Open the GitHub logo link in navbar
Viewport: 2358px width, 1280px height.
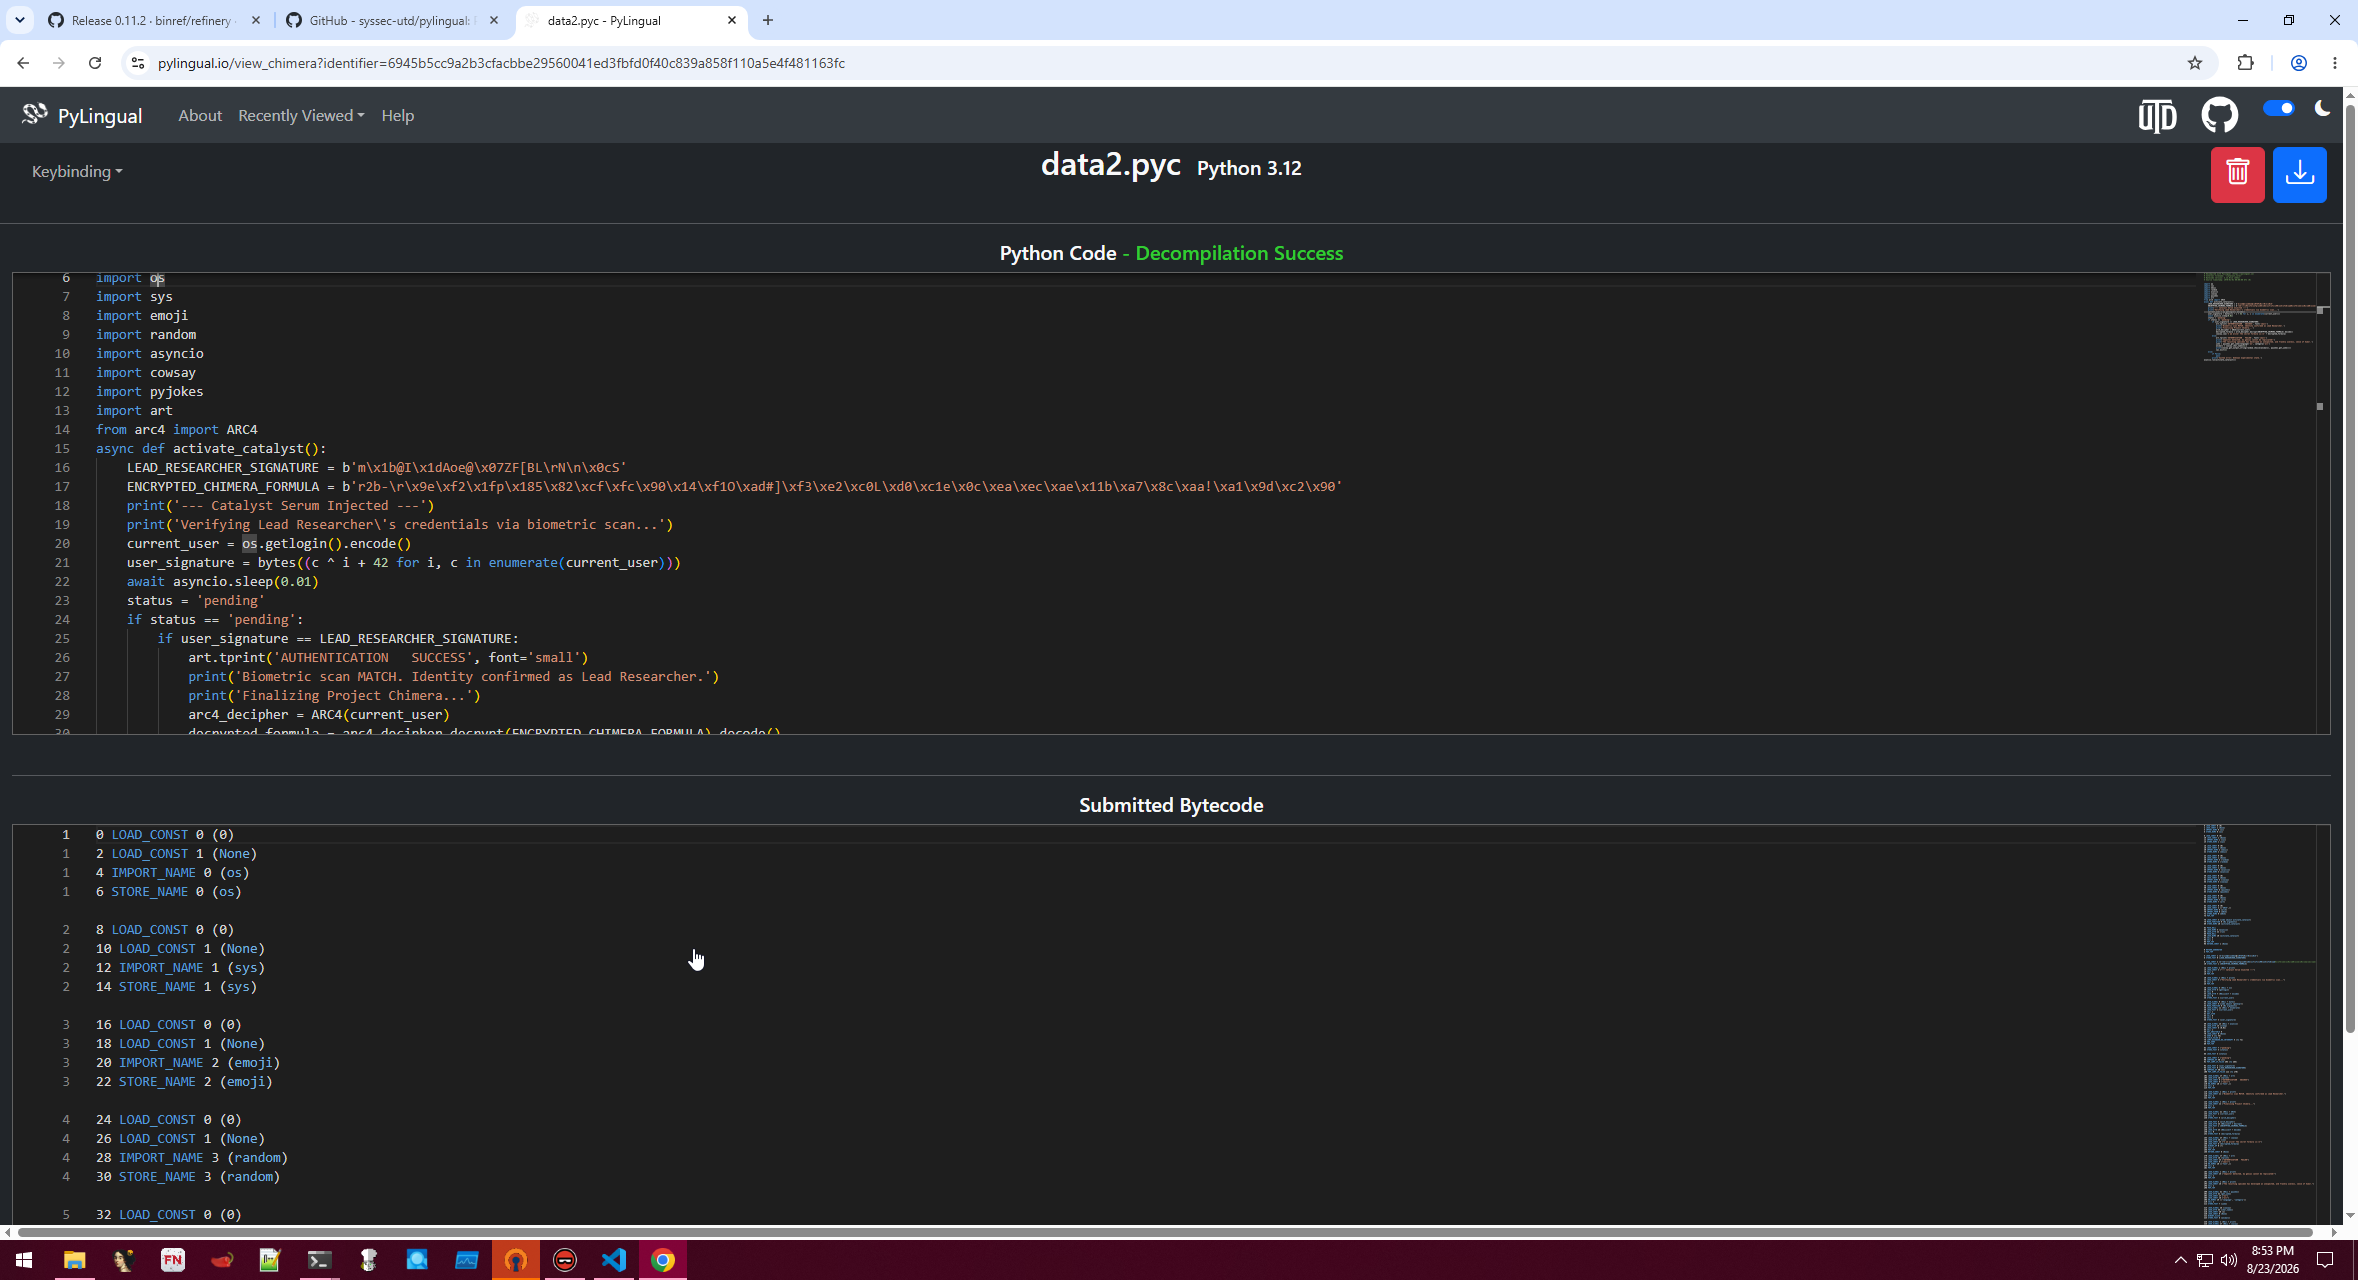pyautogui.click(x=2219, y=115)
